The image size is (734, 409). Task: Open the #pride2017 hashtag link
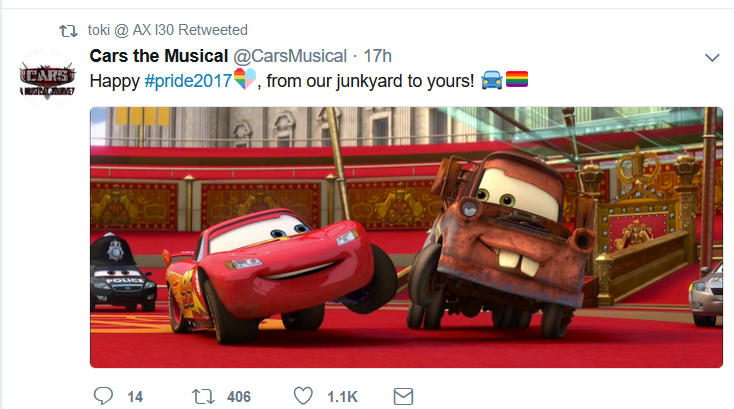[x=189, y=81]
